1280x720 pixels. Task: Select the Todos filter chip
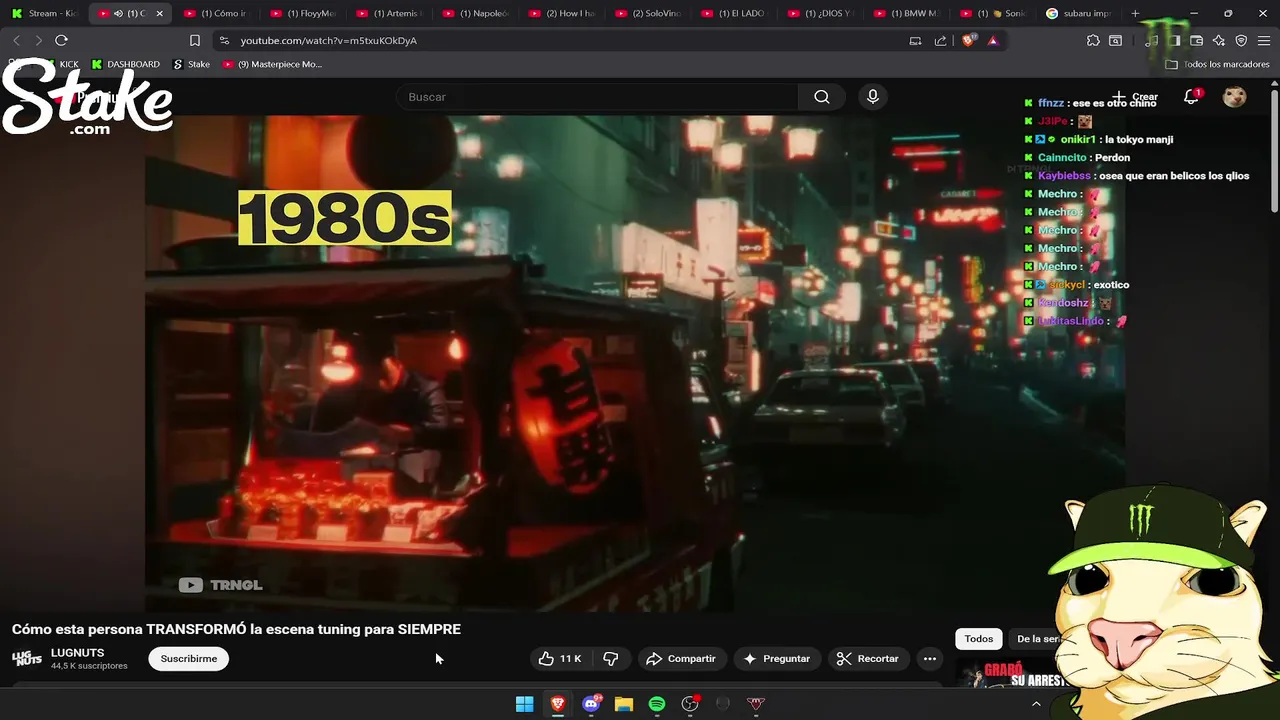pyautogui.click(x=979, y=639)
